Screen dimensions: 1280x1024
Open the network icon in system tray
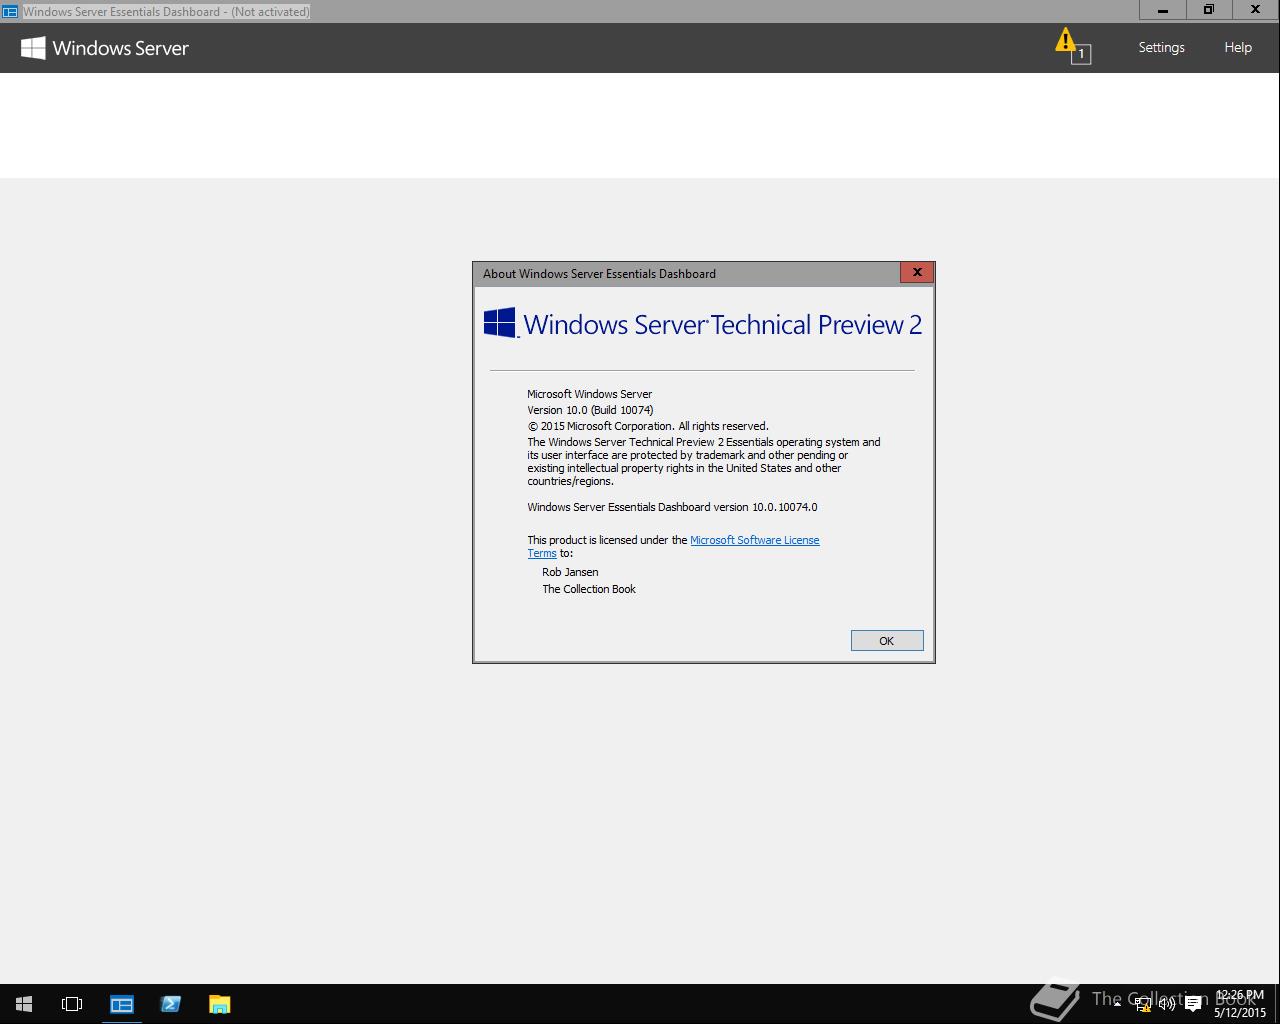click(1142, 1004)
